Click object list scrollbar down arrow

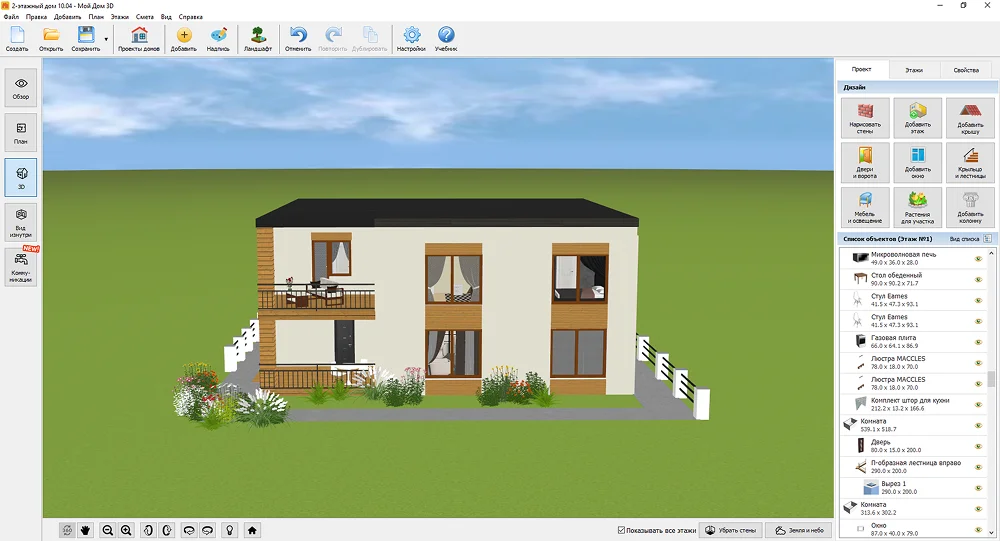point(991,532)
